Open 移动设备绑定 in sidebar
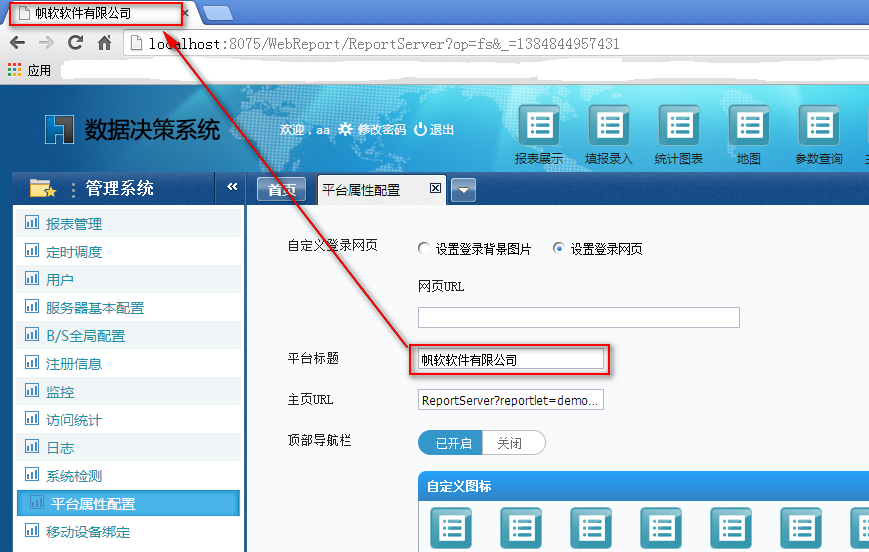Viewport: 869px width, 552px height. [x=129, y=531]
